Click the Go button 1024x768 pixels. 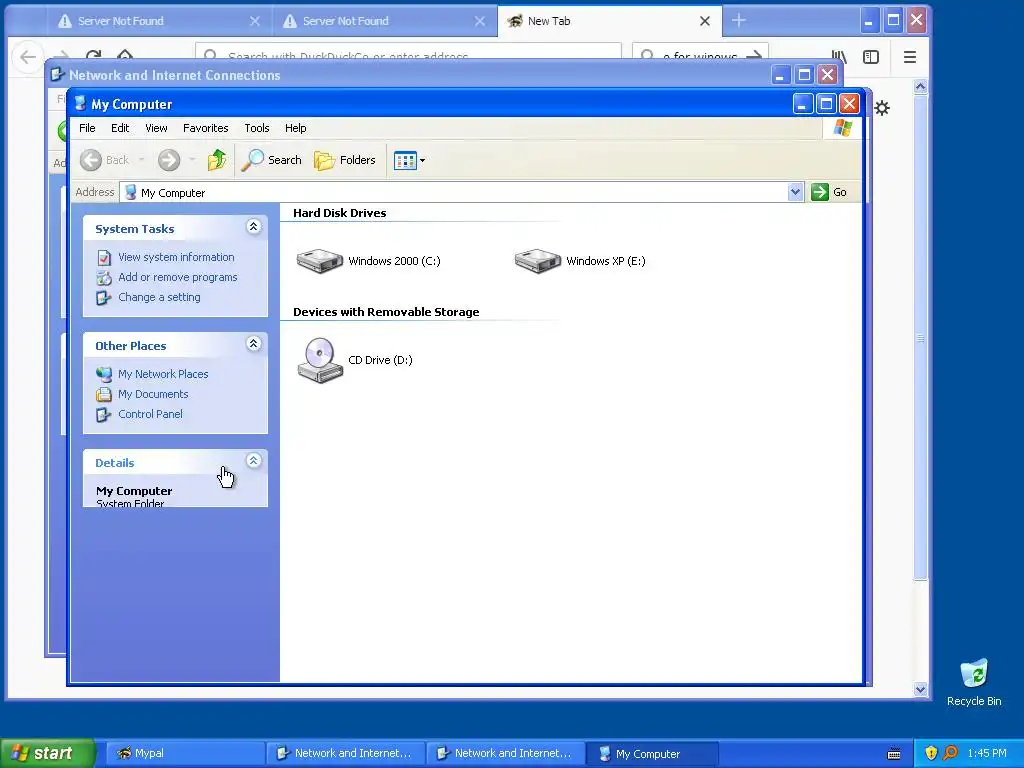[x=829, y=192]
